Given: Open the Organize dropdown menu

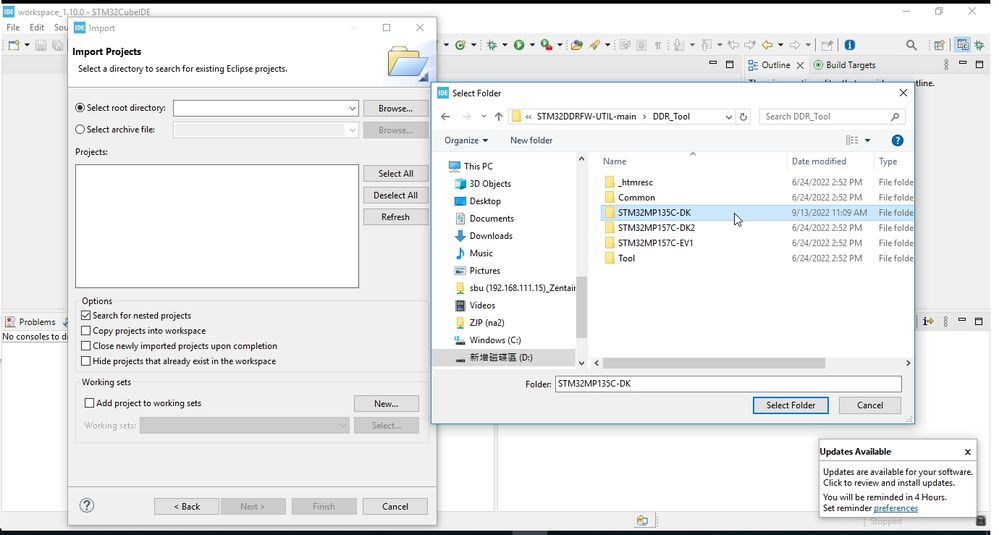Looking at the screenshot, I should (466, 140).
